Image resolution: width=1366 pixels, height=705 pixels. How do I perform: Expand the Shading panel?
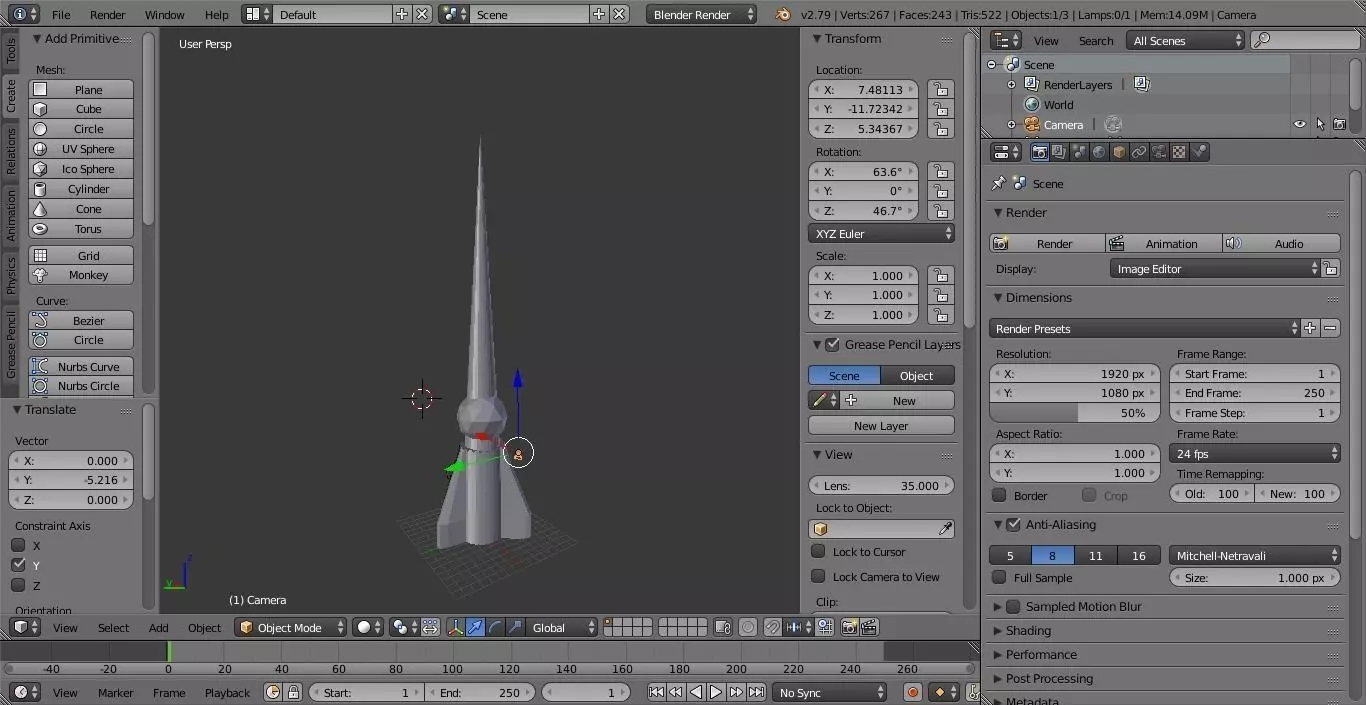point(1028,630)
